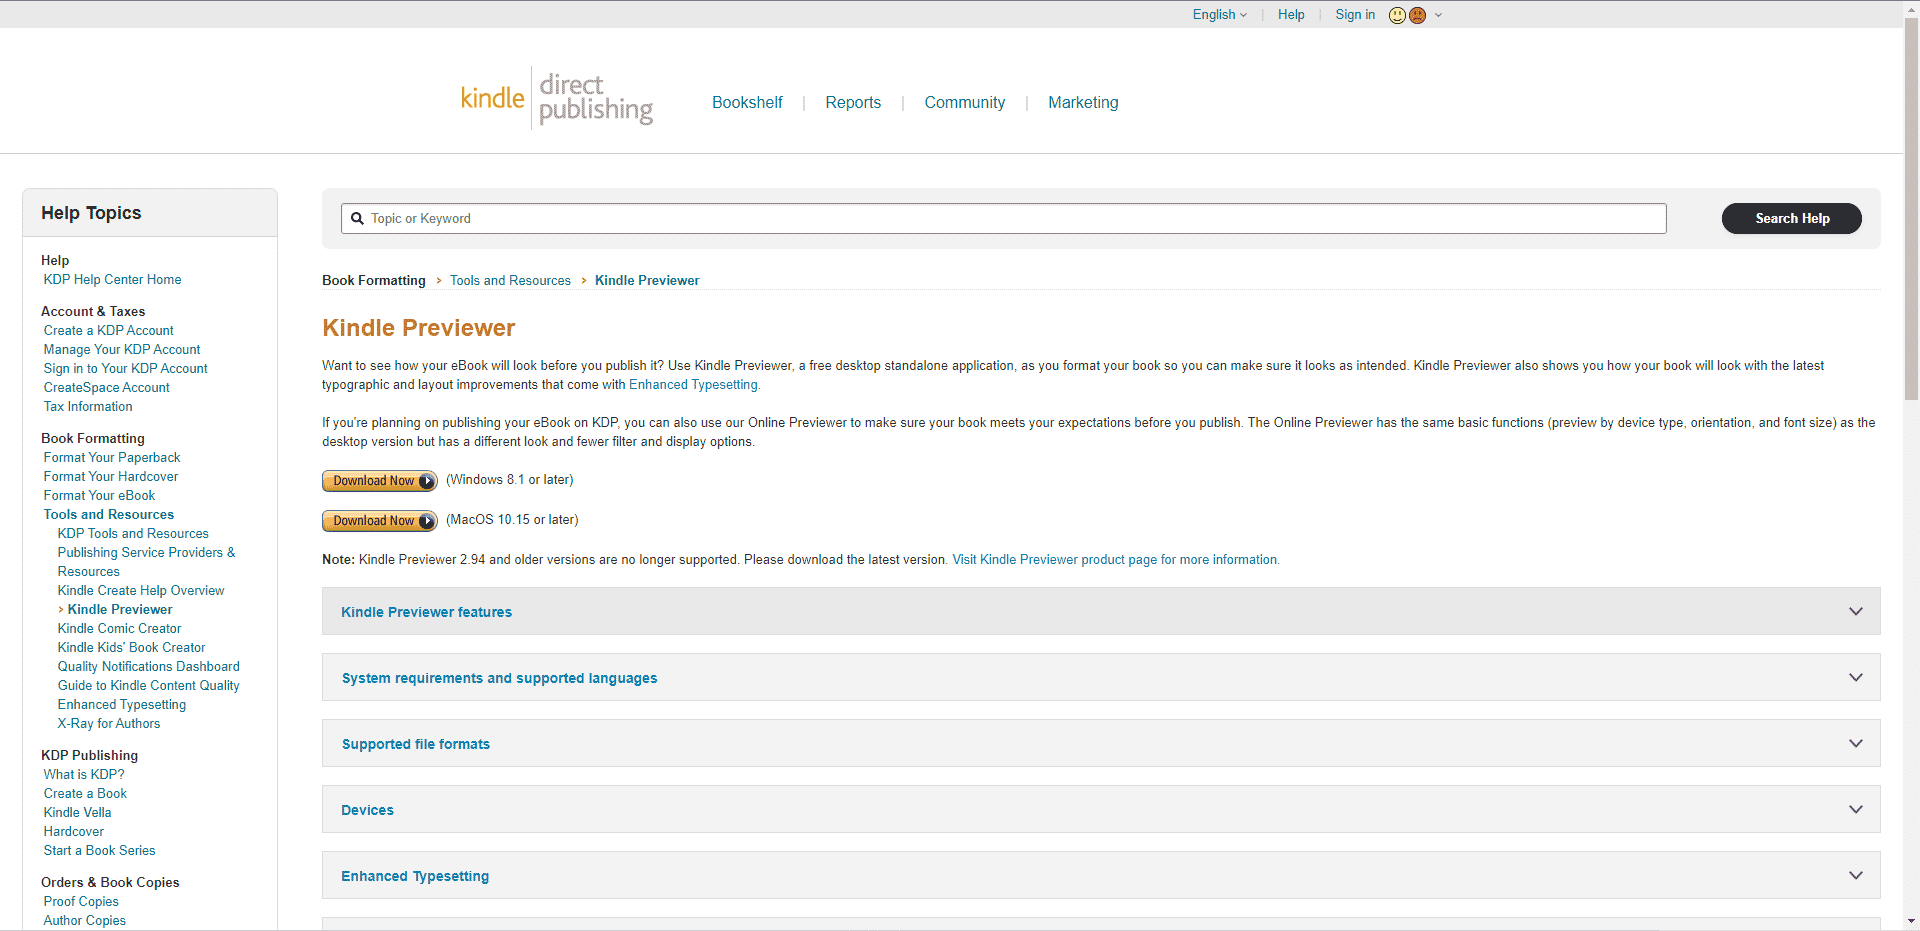
Task: Open Kindle Kids' Book Creator
Action: (x=131, y=647)
